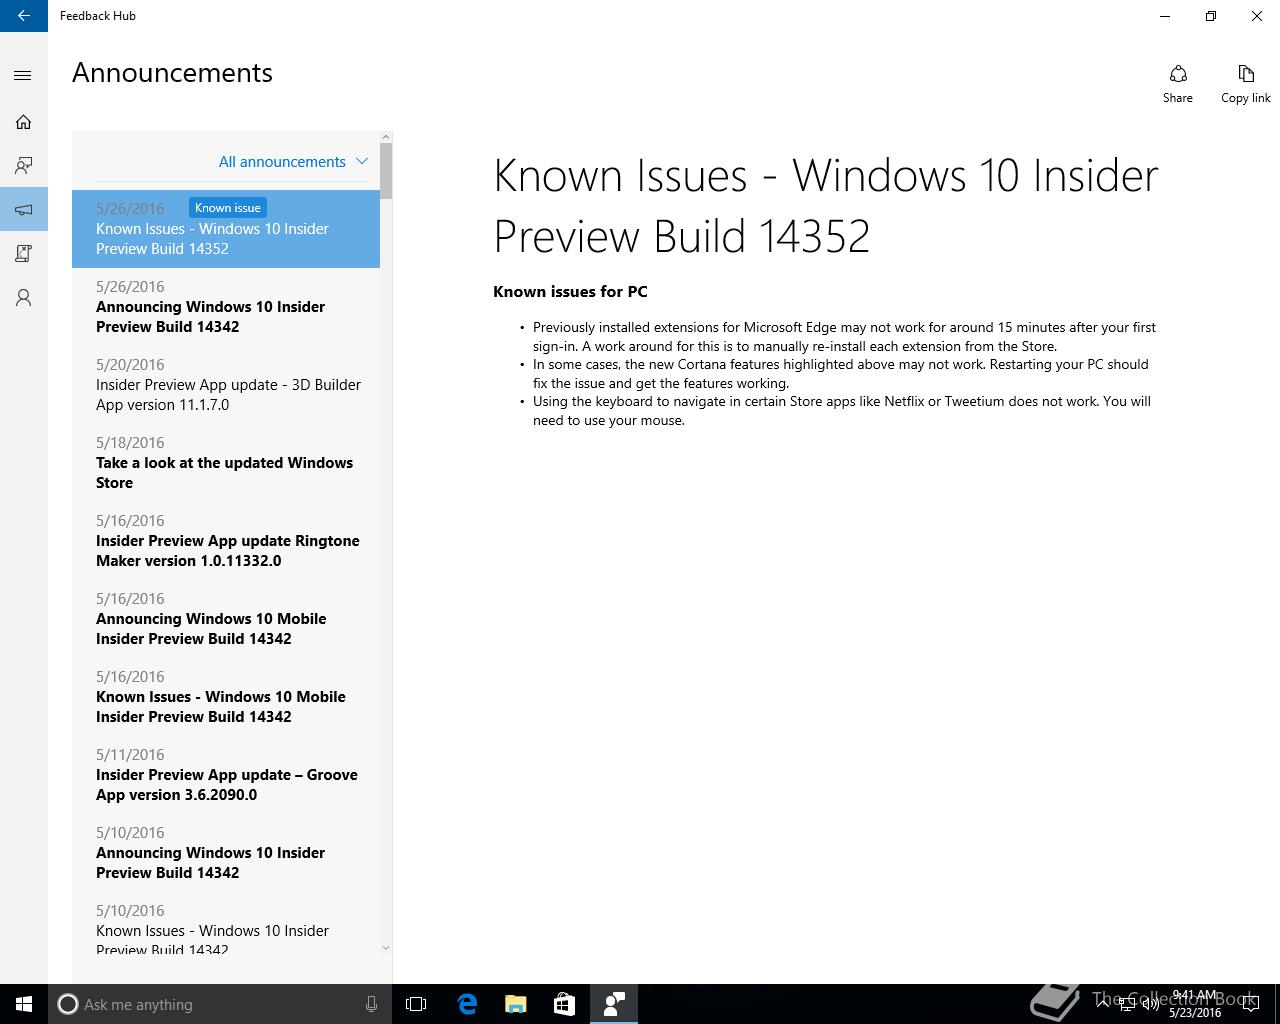Go back with the arrow button
1280x1024 pixels.
pyautogui.click(x=24, y=16)
